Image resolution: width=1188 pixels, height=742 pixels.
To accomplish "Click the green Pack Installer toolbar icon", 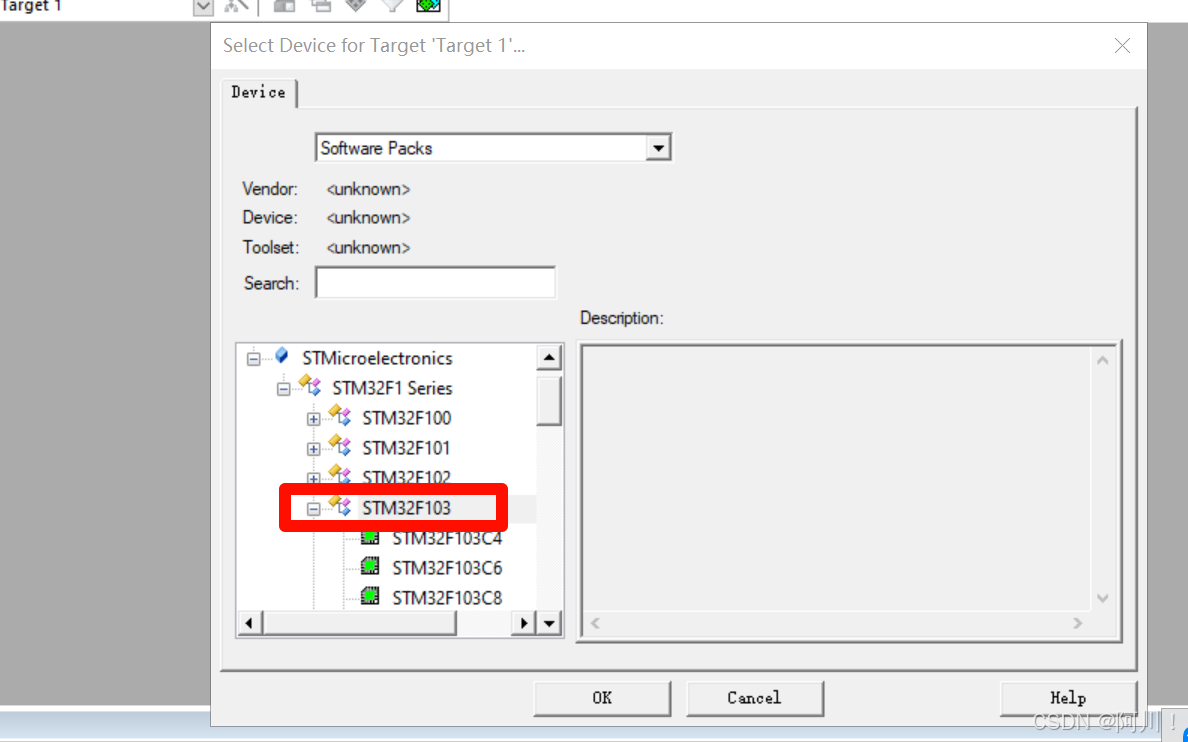I will click(428, 5).
